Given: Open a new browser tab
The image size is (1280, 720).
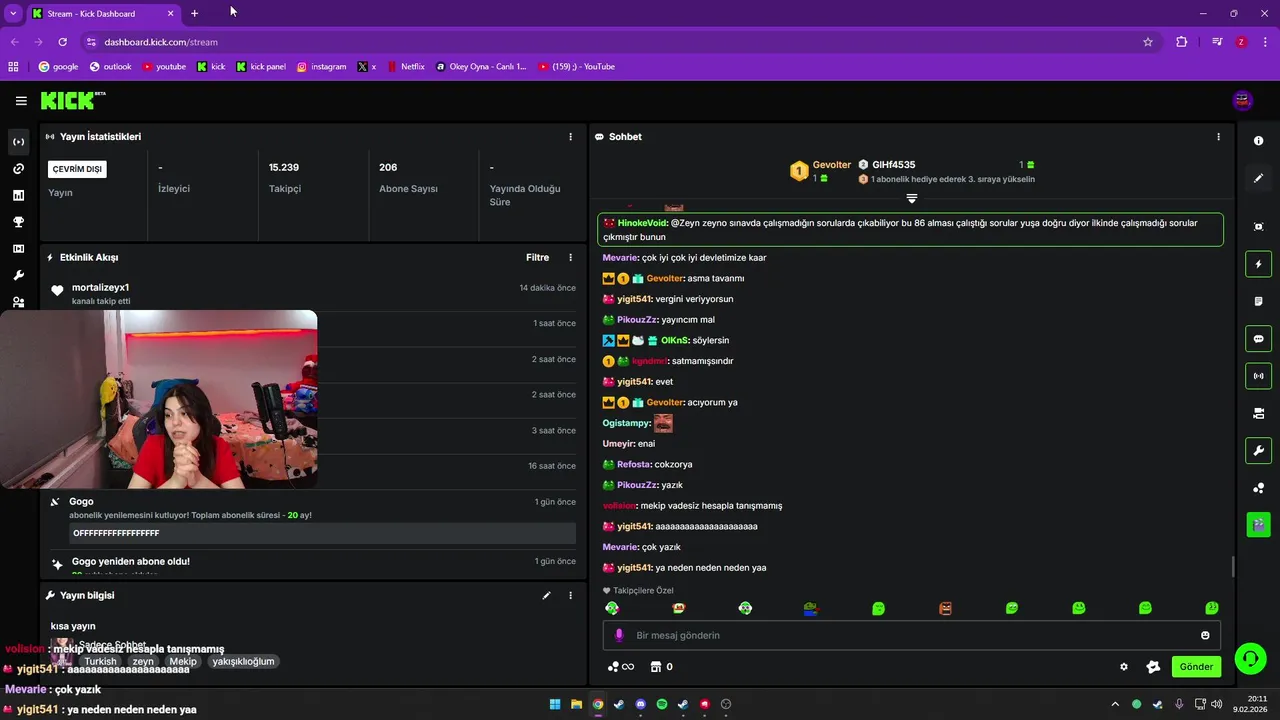Looking at the screenshot, I should tap(194, 14).
